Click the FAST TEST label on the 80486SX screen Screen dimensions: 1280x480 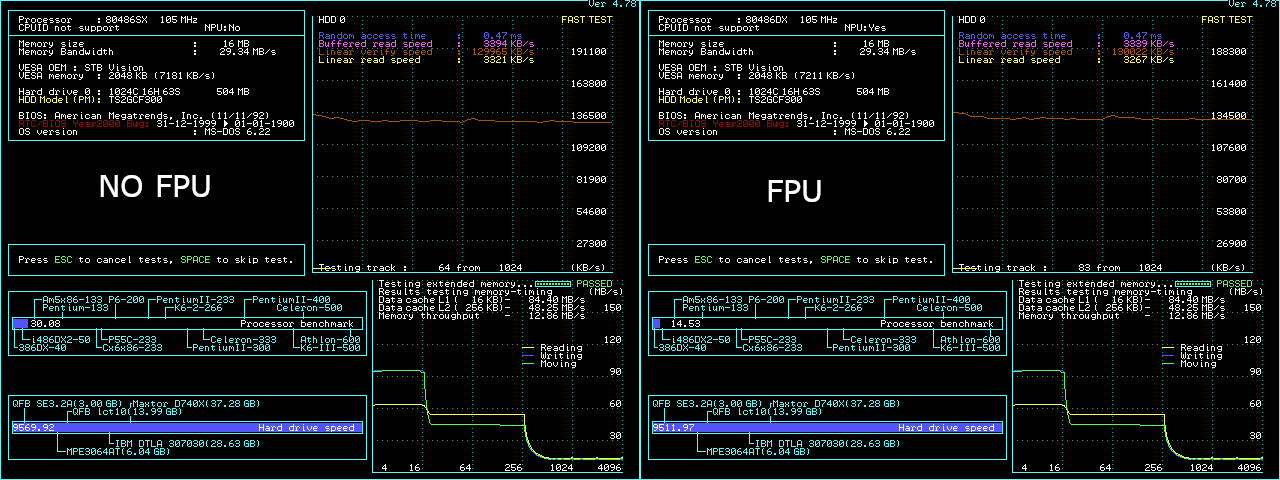coord(586,20)
